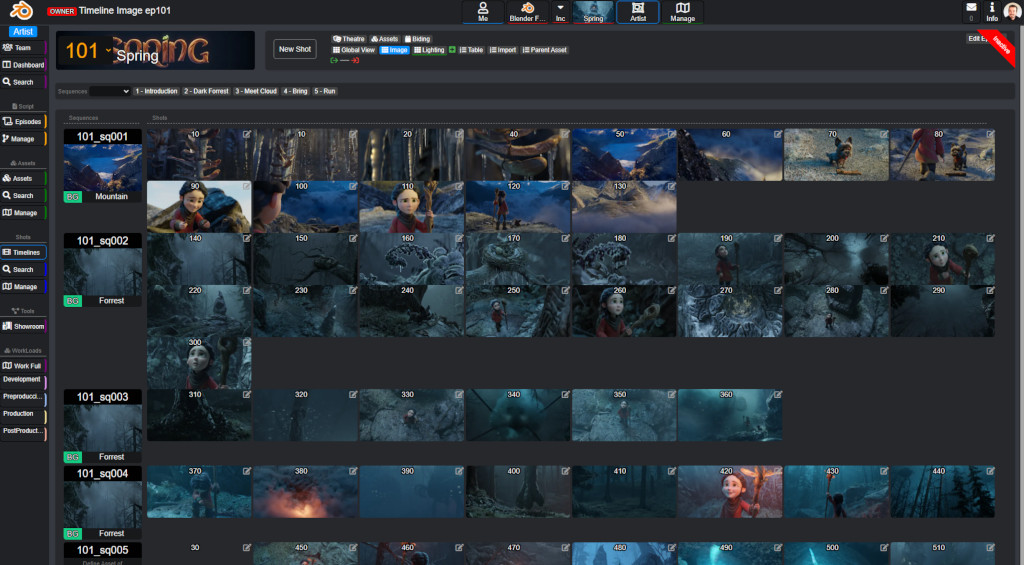Toggle the BG badge on 101_sq002 Forrest
Screen dimensions: 1024x565
tap(72, 301)
